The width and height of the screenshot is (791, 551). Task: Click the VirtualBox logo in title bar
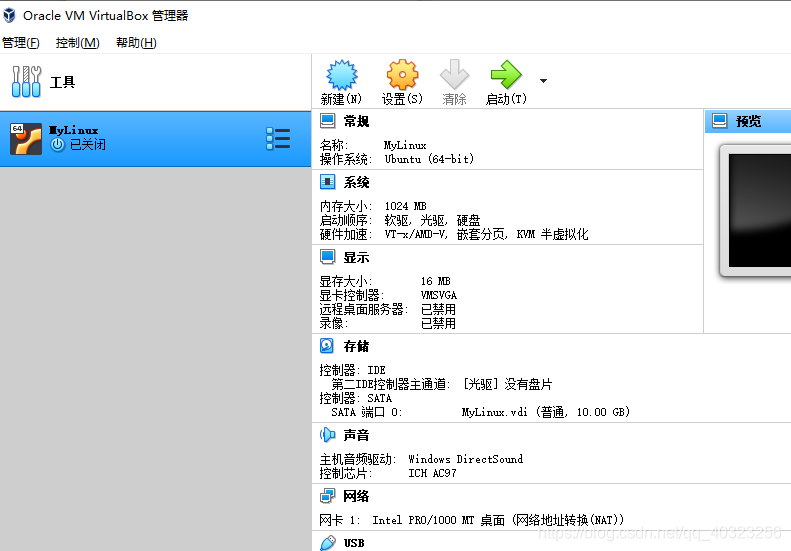9,16
